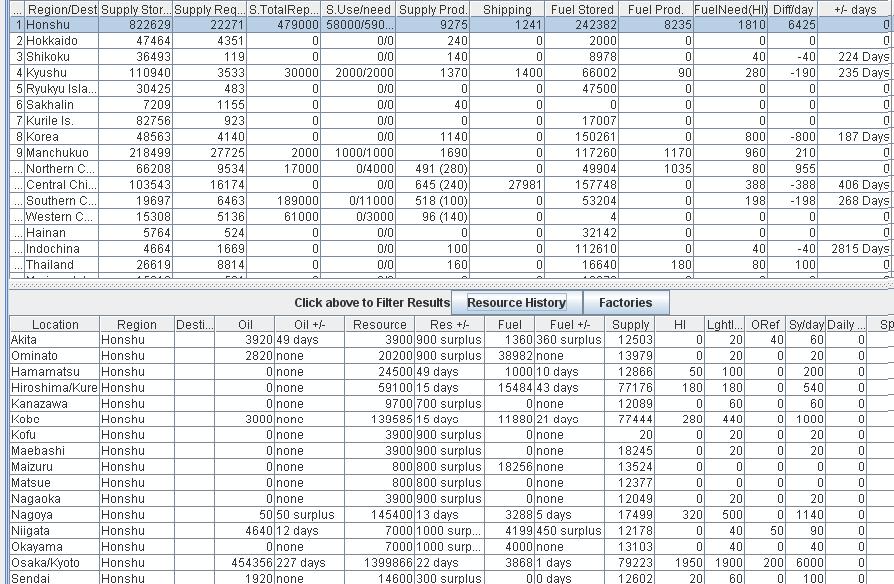This screenshot has height=584, width=894.
Task: Filter results by Kyushu region
Action: tap(450, 72)
